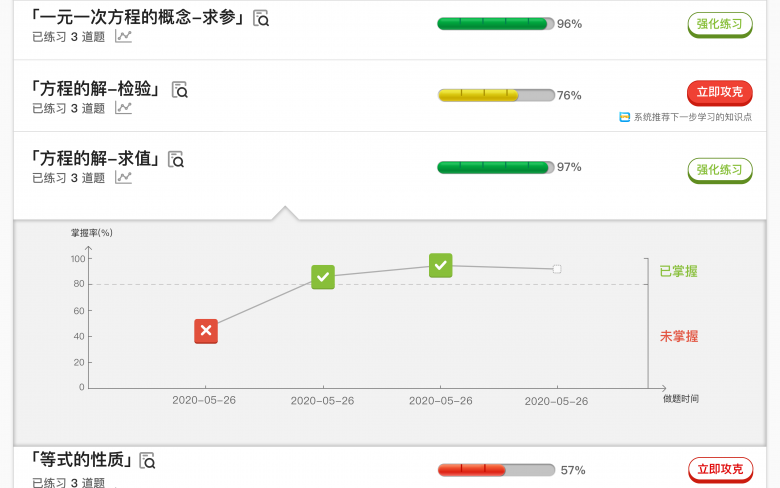Click the empty square final chart point
Viewport: 780px width, 488px height.
(x=557, y=269)
